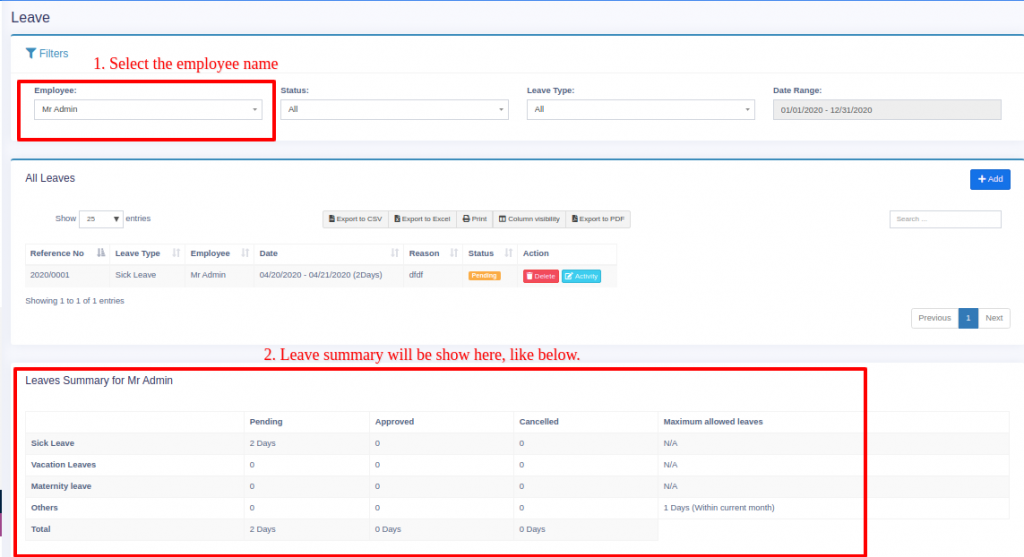This screenshot has width=1024, height=557.
Task: View Activity for the Sick Leave entry
Action: [x=581, y=276]
